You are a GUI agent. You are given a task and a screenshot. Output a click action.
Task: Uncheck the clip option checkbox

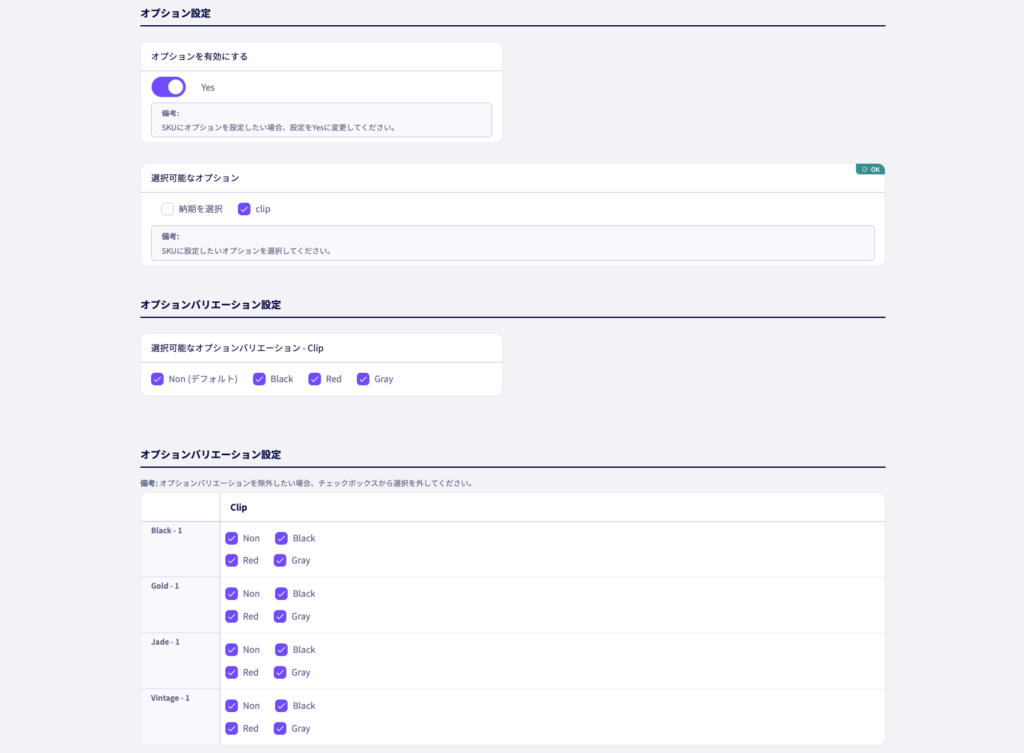point(244,209)
